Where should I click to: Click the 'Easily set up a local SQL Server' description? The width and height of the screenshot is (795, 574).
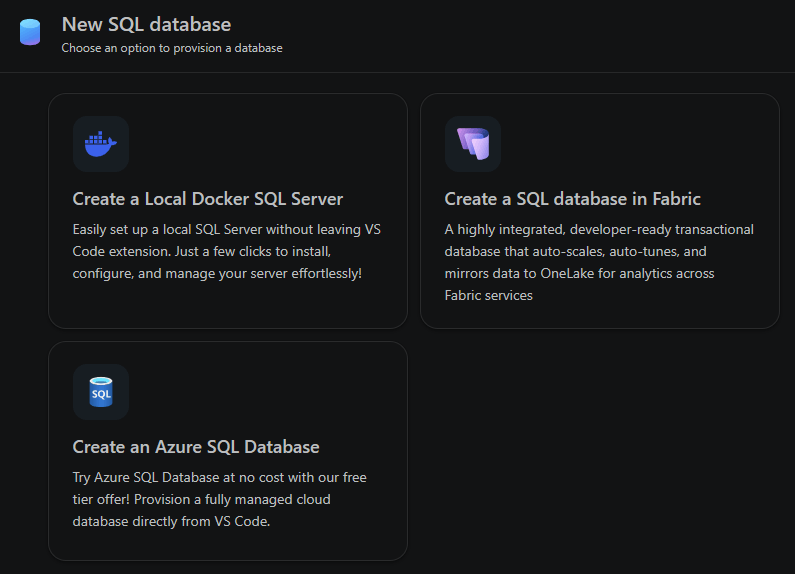point(227,252)
